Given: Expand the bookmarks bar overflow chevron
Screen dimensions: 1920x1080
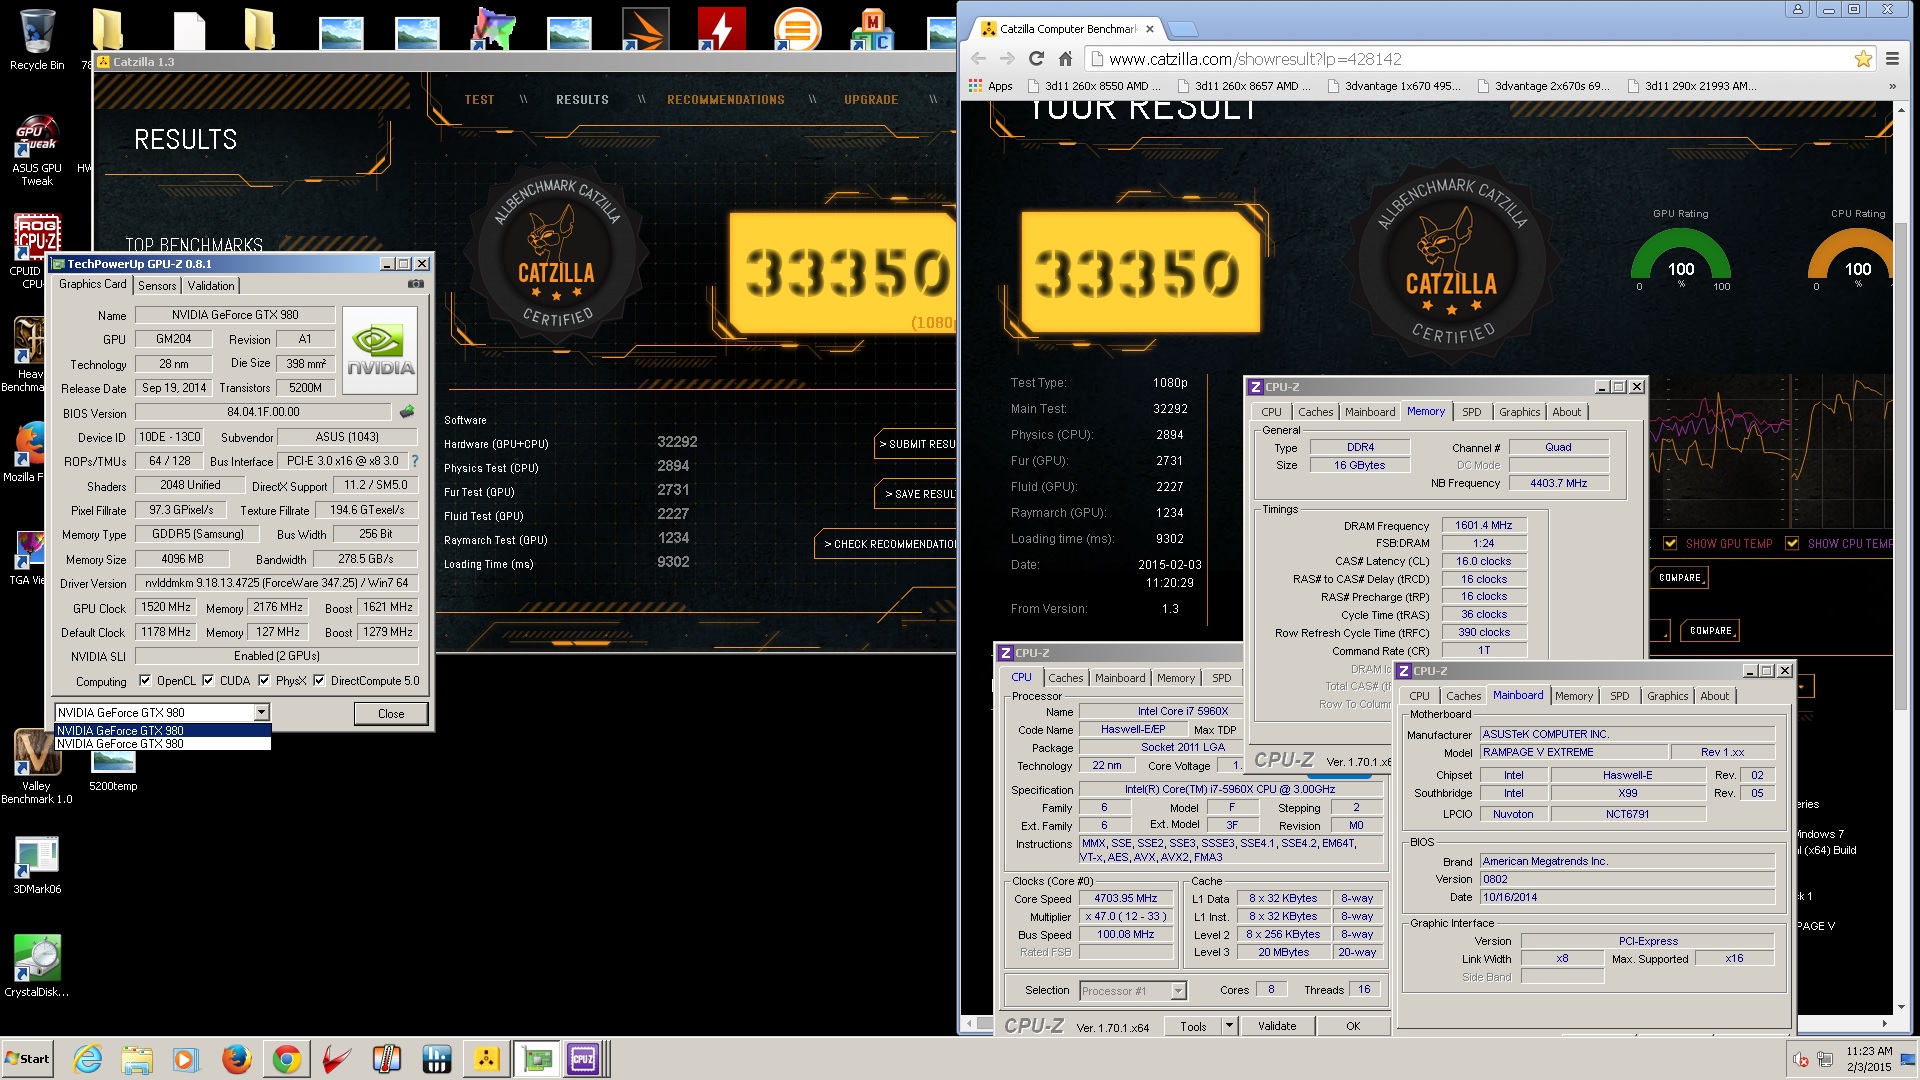Looking at the screenshot, I should [x=1892, y=86].
